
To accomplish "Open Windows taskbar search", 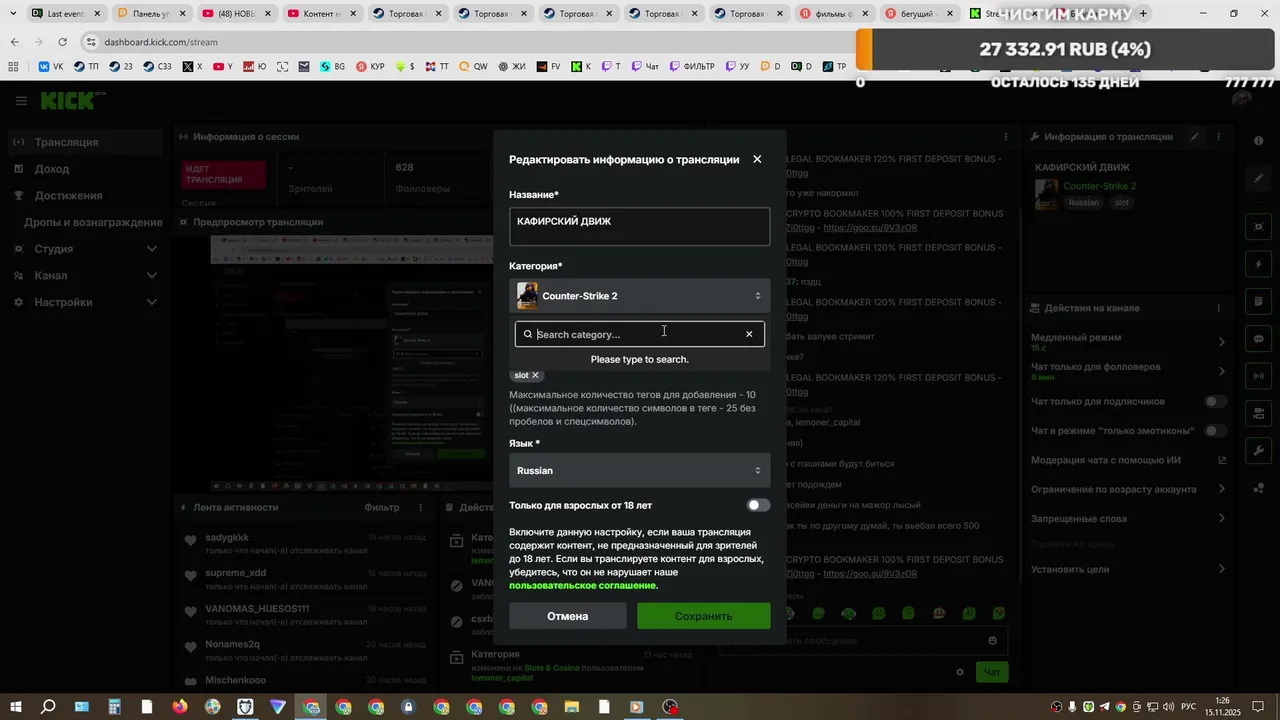I will [48, 707].
